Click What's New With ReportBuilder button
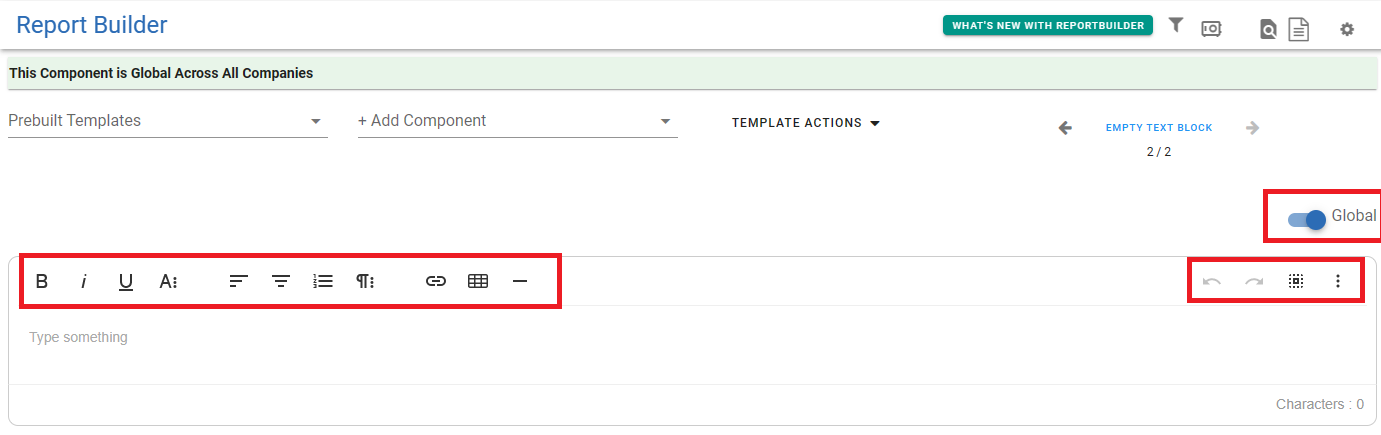The height and width of the screenshot is (435, 1381). (x=1048, y=26)
